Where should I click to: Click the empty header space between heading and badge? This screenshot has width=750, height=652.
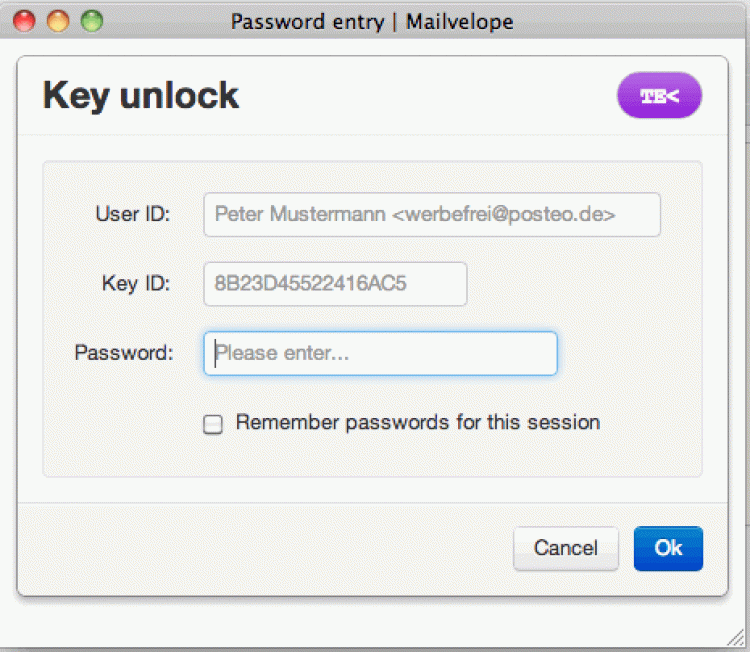point(430,96)
